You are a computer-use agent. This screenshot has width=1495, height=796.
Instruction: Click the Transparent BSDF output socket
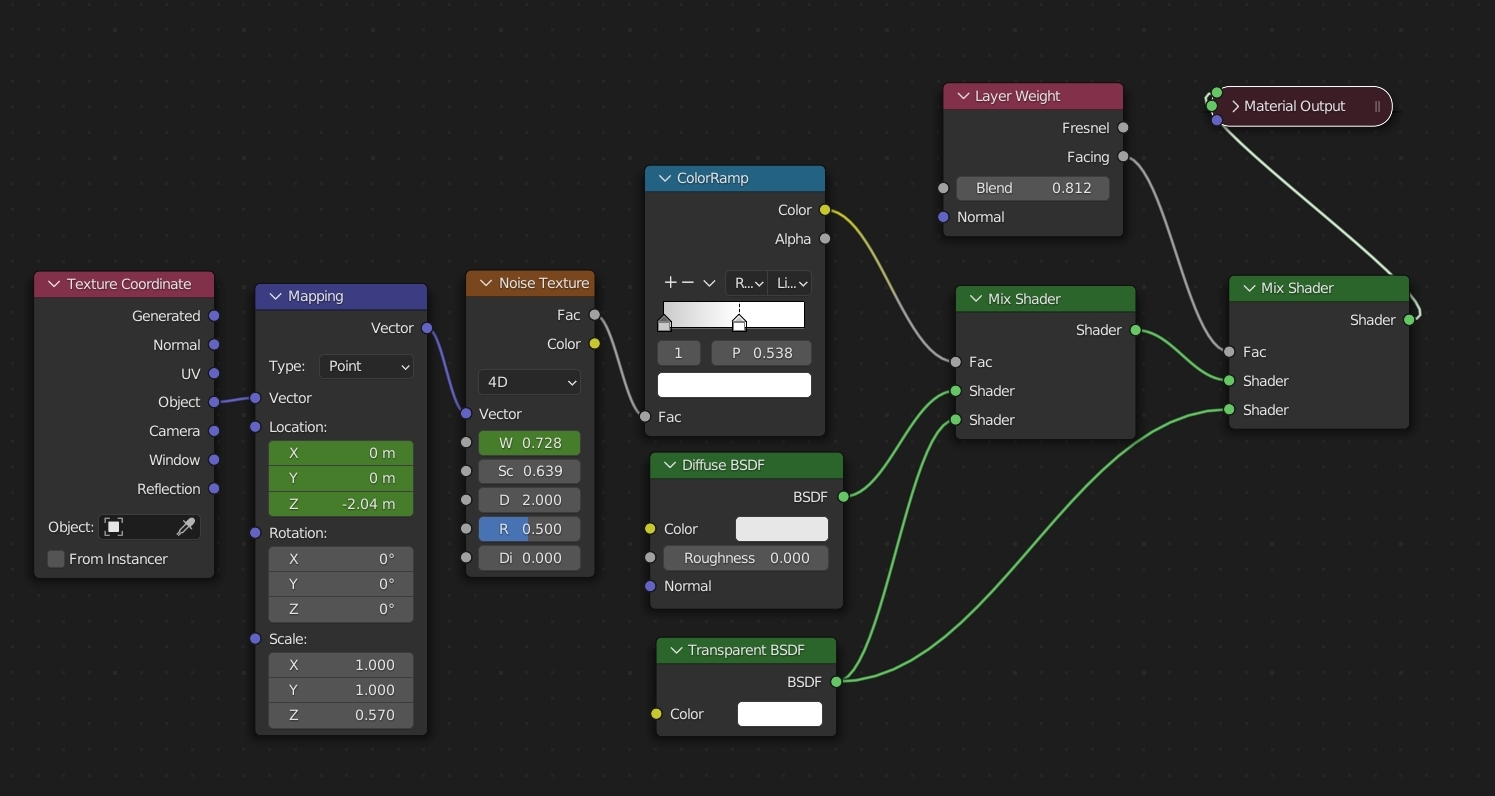click(836, 682)
